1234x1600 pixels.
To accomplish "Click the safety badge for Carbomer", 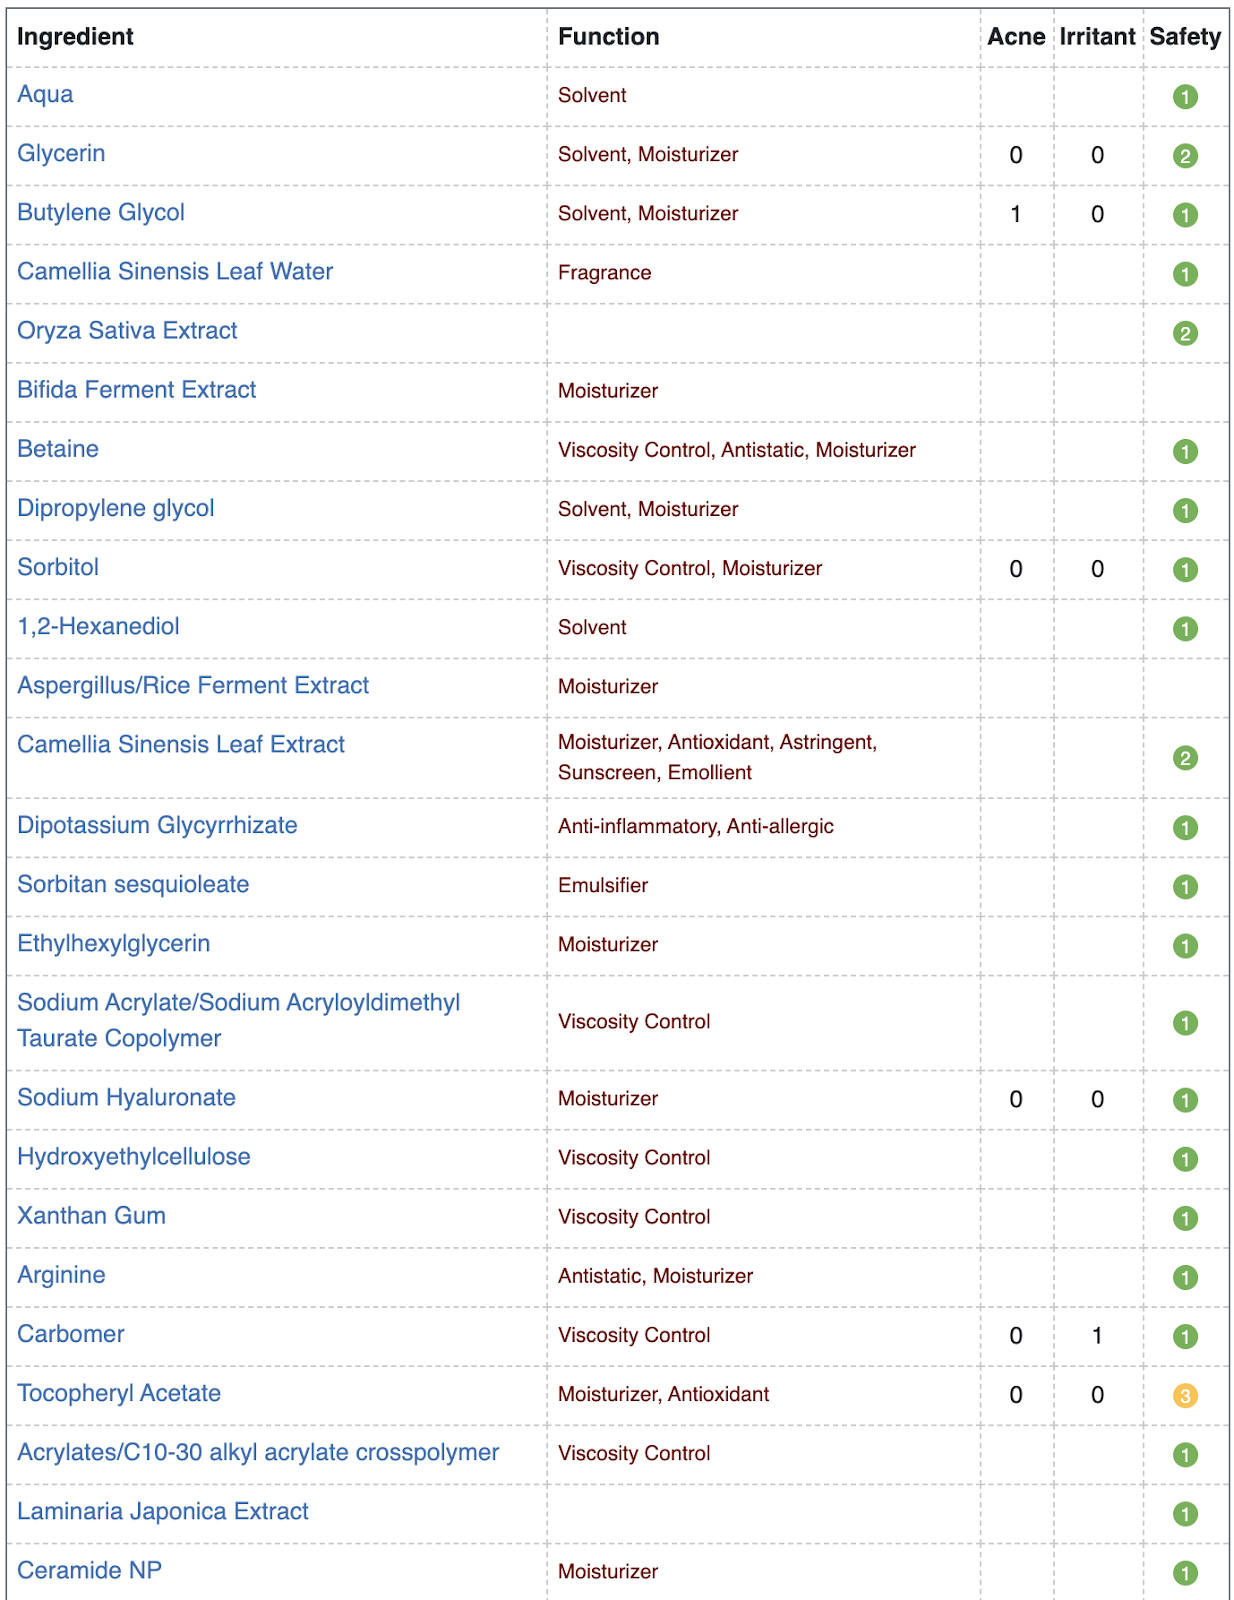I will click(1185, 1336).
